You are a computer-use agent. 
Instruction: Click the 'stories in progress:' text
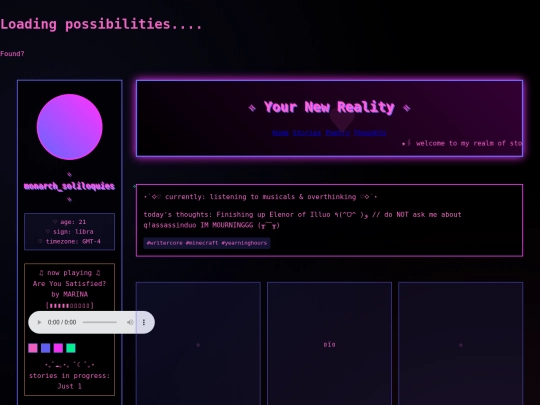[70, 376]
